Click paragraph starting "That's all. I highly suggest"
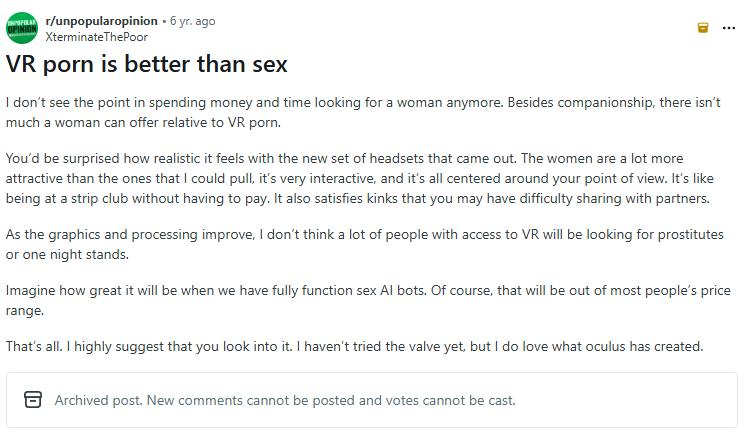 [355, 347]
